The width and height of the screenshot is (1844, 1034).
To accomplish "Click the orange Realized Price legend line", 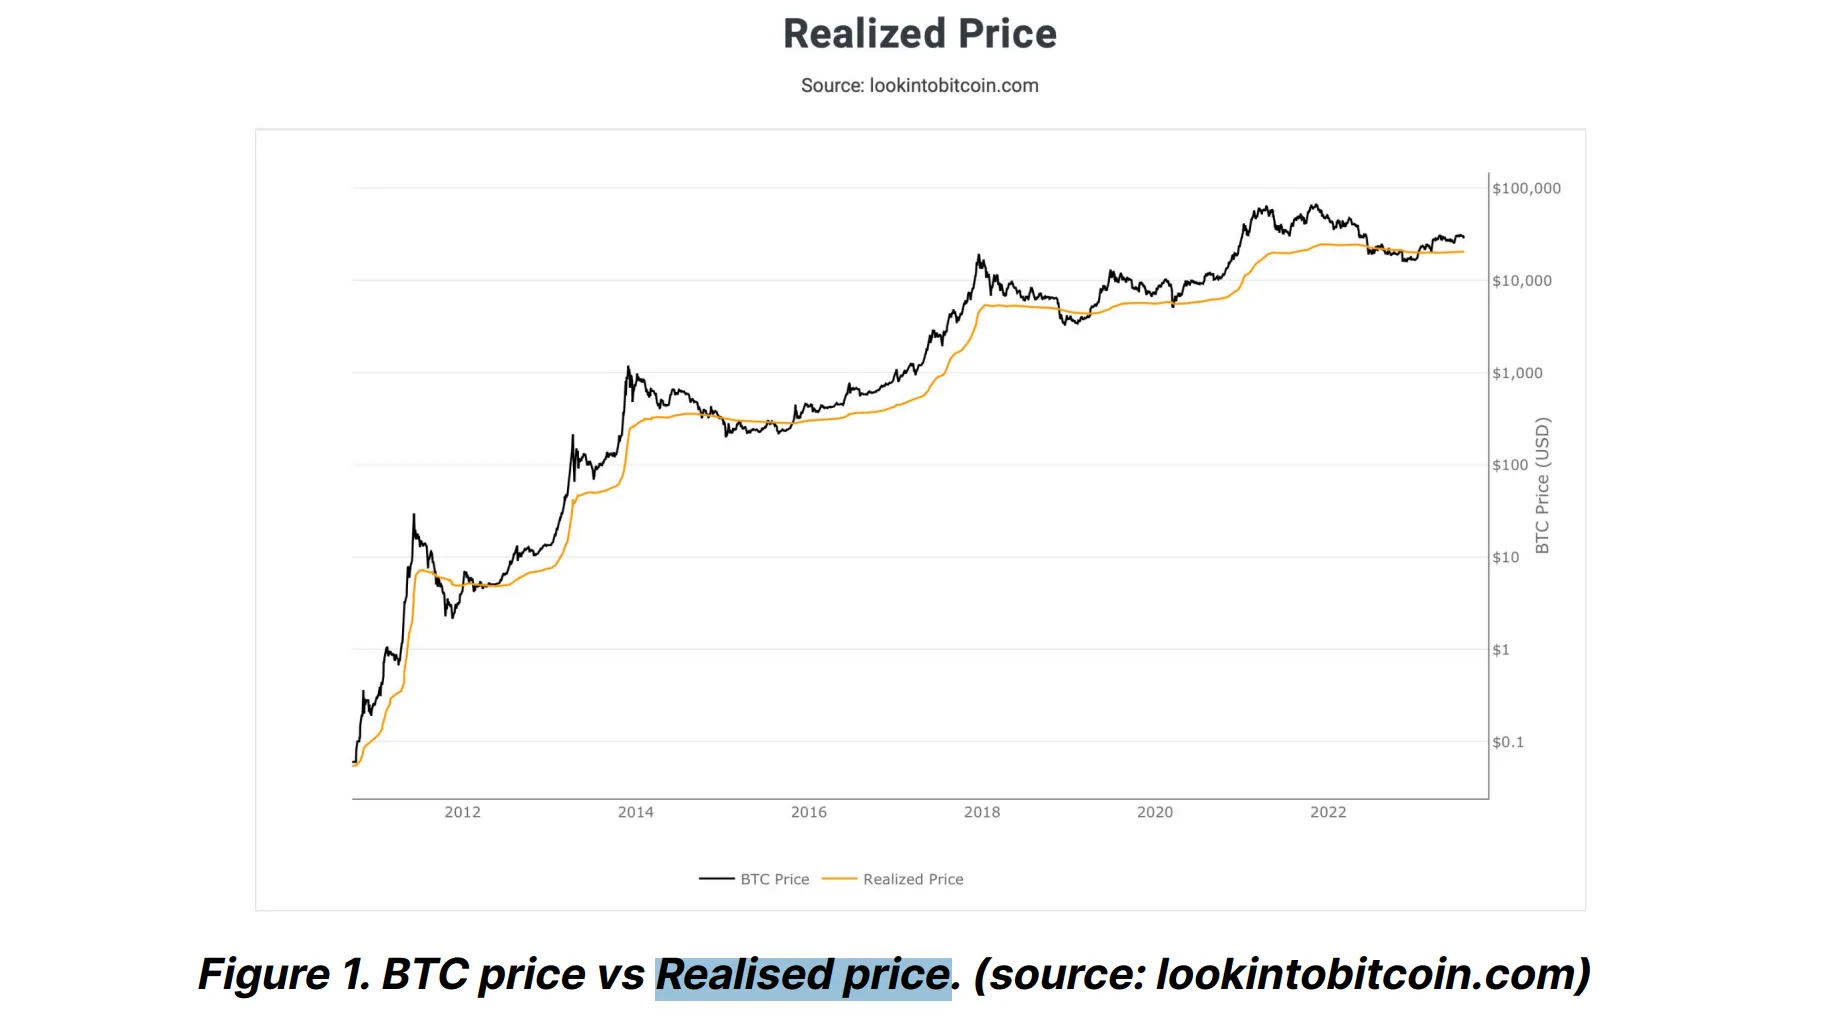I will [x=839, y=879].
